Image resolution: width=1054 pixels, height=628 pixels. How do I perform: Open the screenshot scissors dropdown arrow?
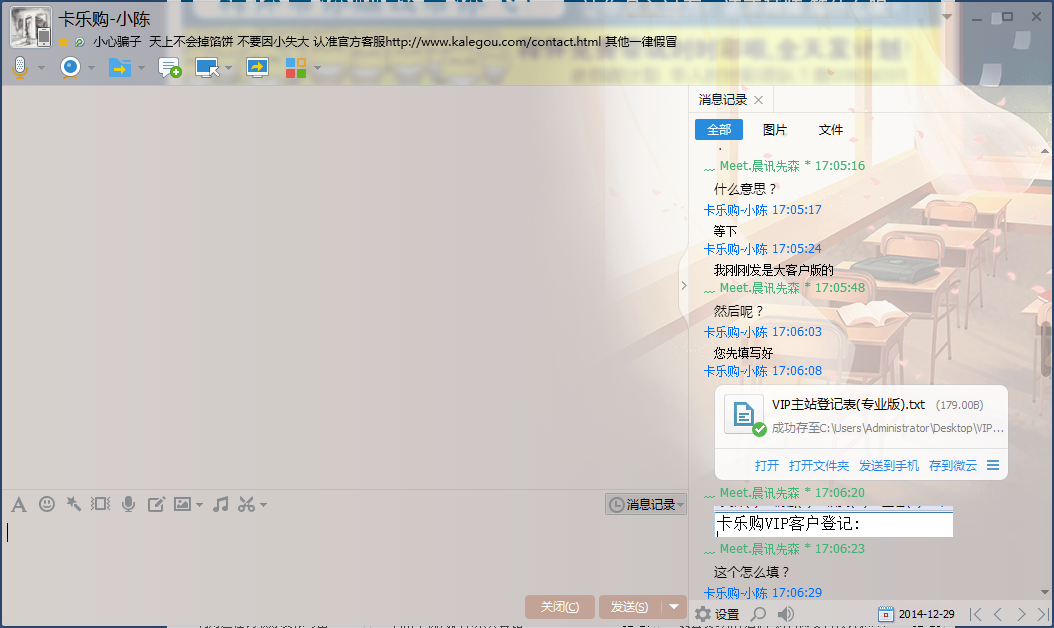pos(263,505)
